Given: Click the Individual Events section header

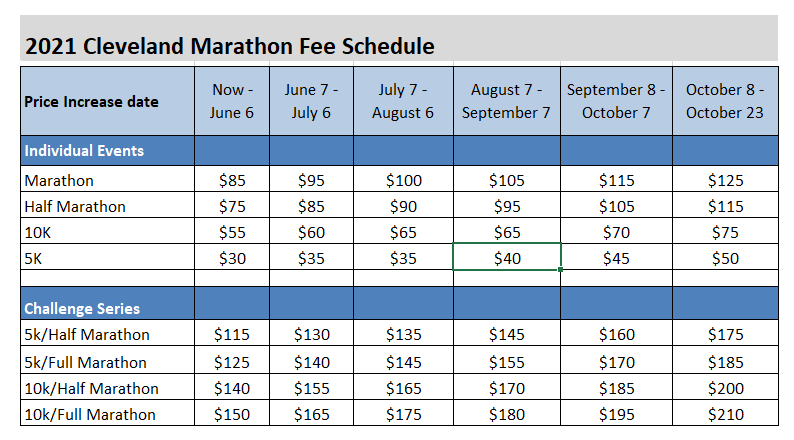Looking at the screenshot, I should [84, 151].
